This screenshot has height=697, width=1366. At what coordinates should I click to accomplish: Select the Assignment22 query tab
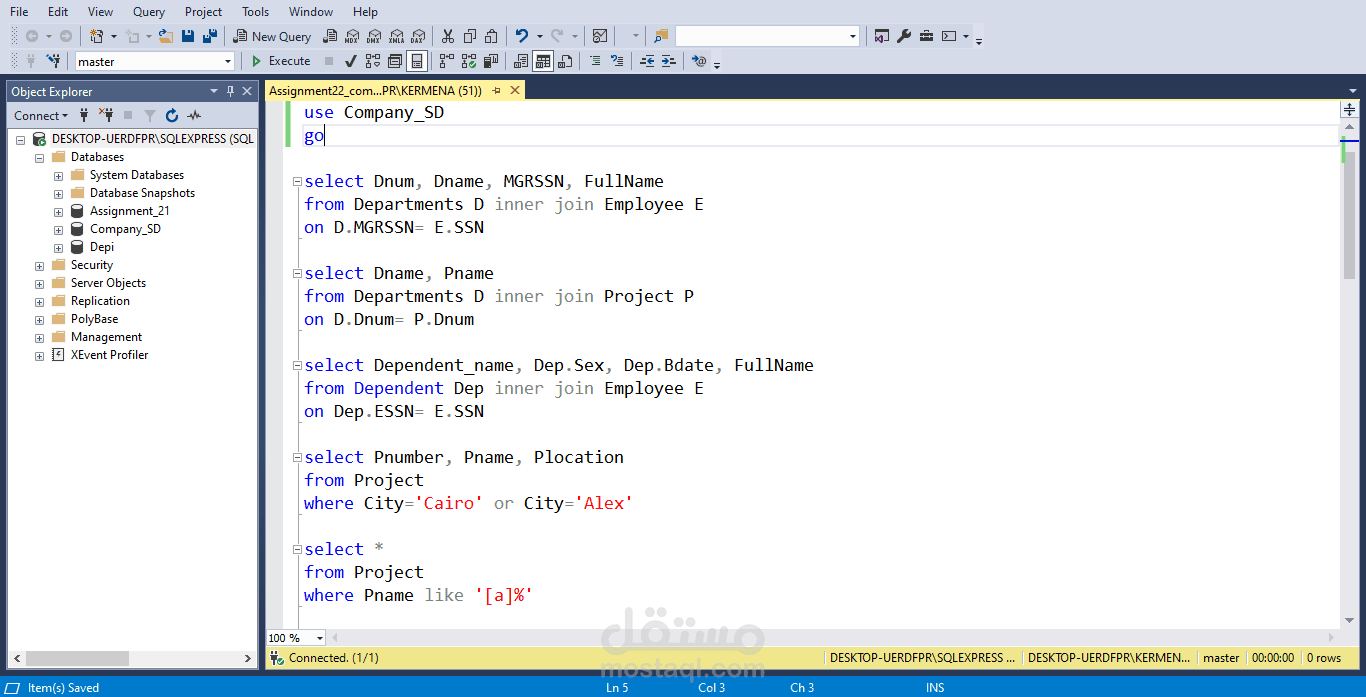[x=375, y=90]
